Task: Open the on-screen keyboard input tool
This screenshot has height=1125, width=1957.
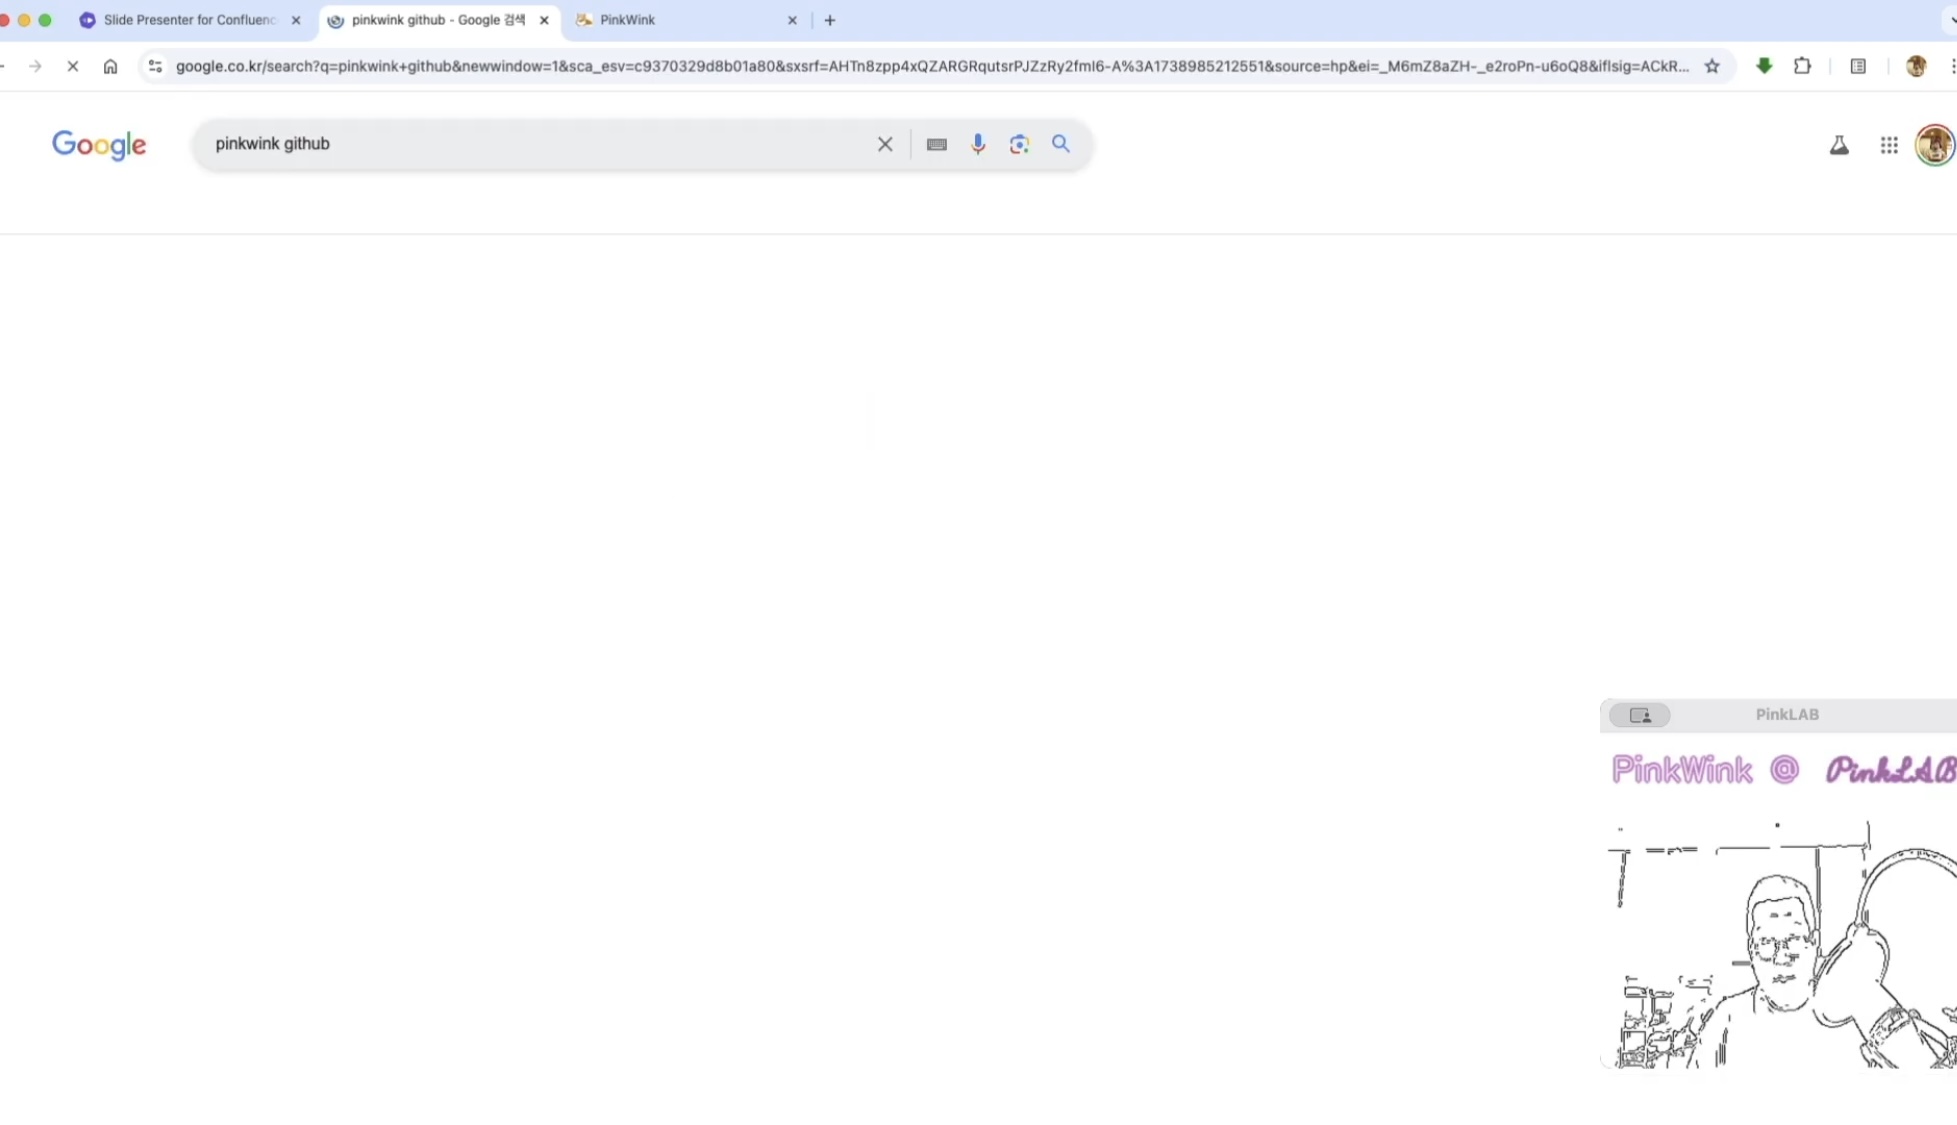Action: click(936, 144)
